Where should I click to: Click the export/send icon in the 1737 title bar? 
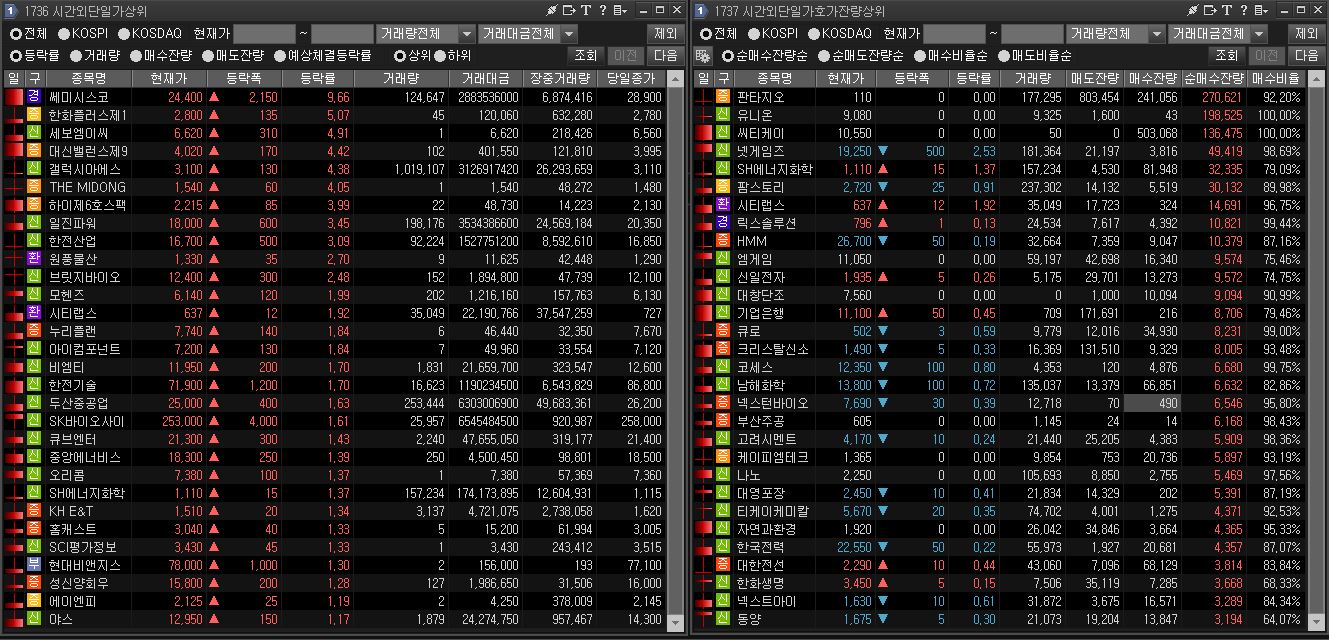point(1211,10)
